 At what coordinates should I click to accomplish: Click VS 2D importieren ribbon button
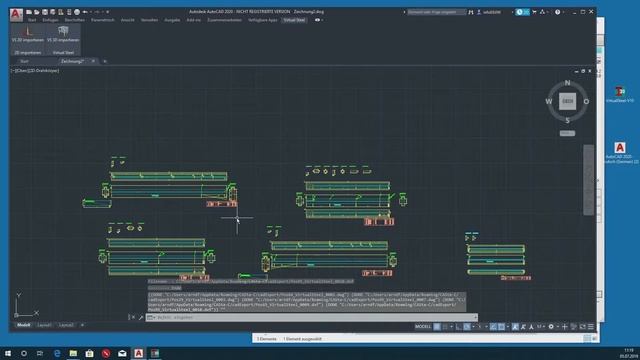point(28,35)
